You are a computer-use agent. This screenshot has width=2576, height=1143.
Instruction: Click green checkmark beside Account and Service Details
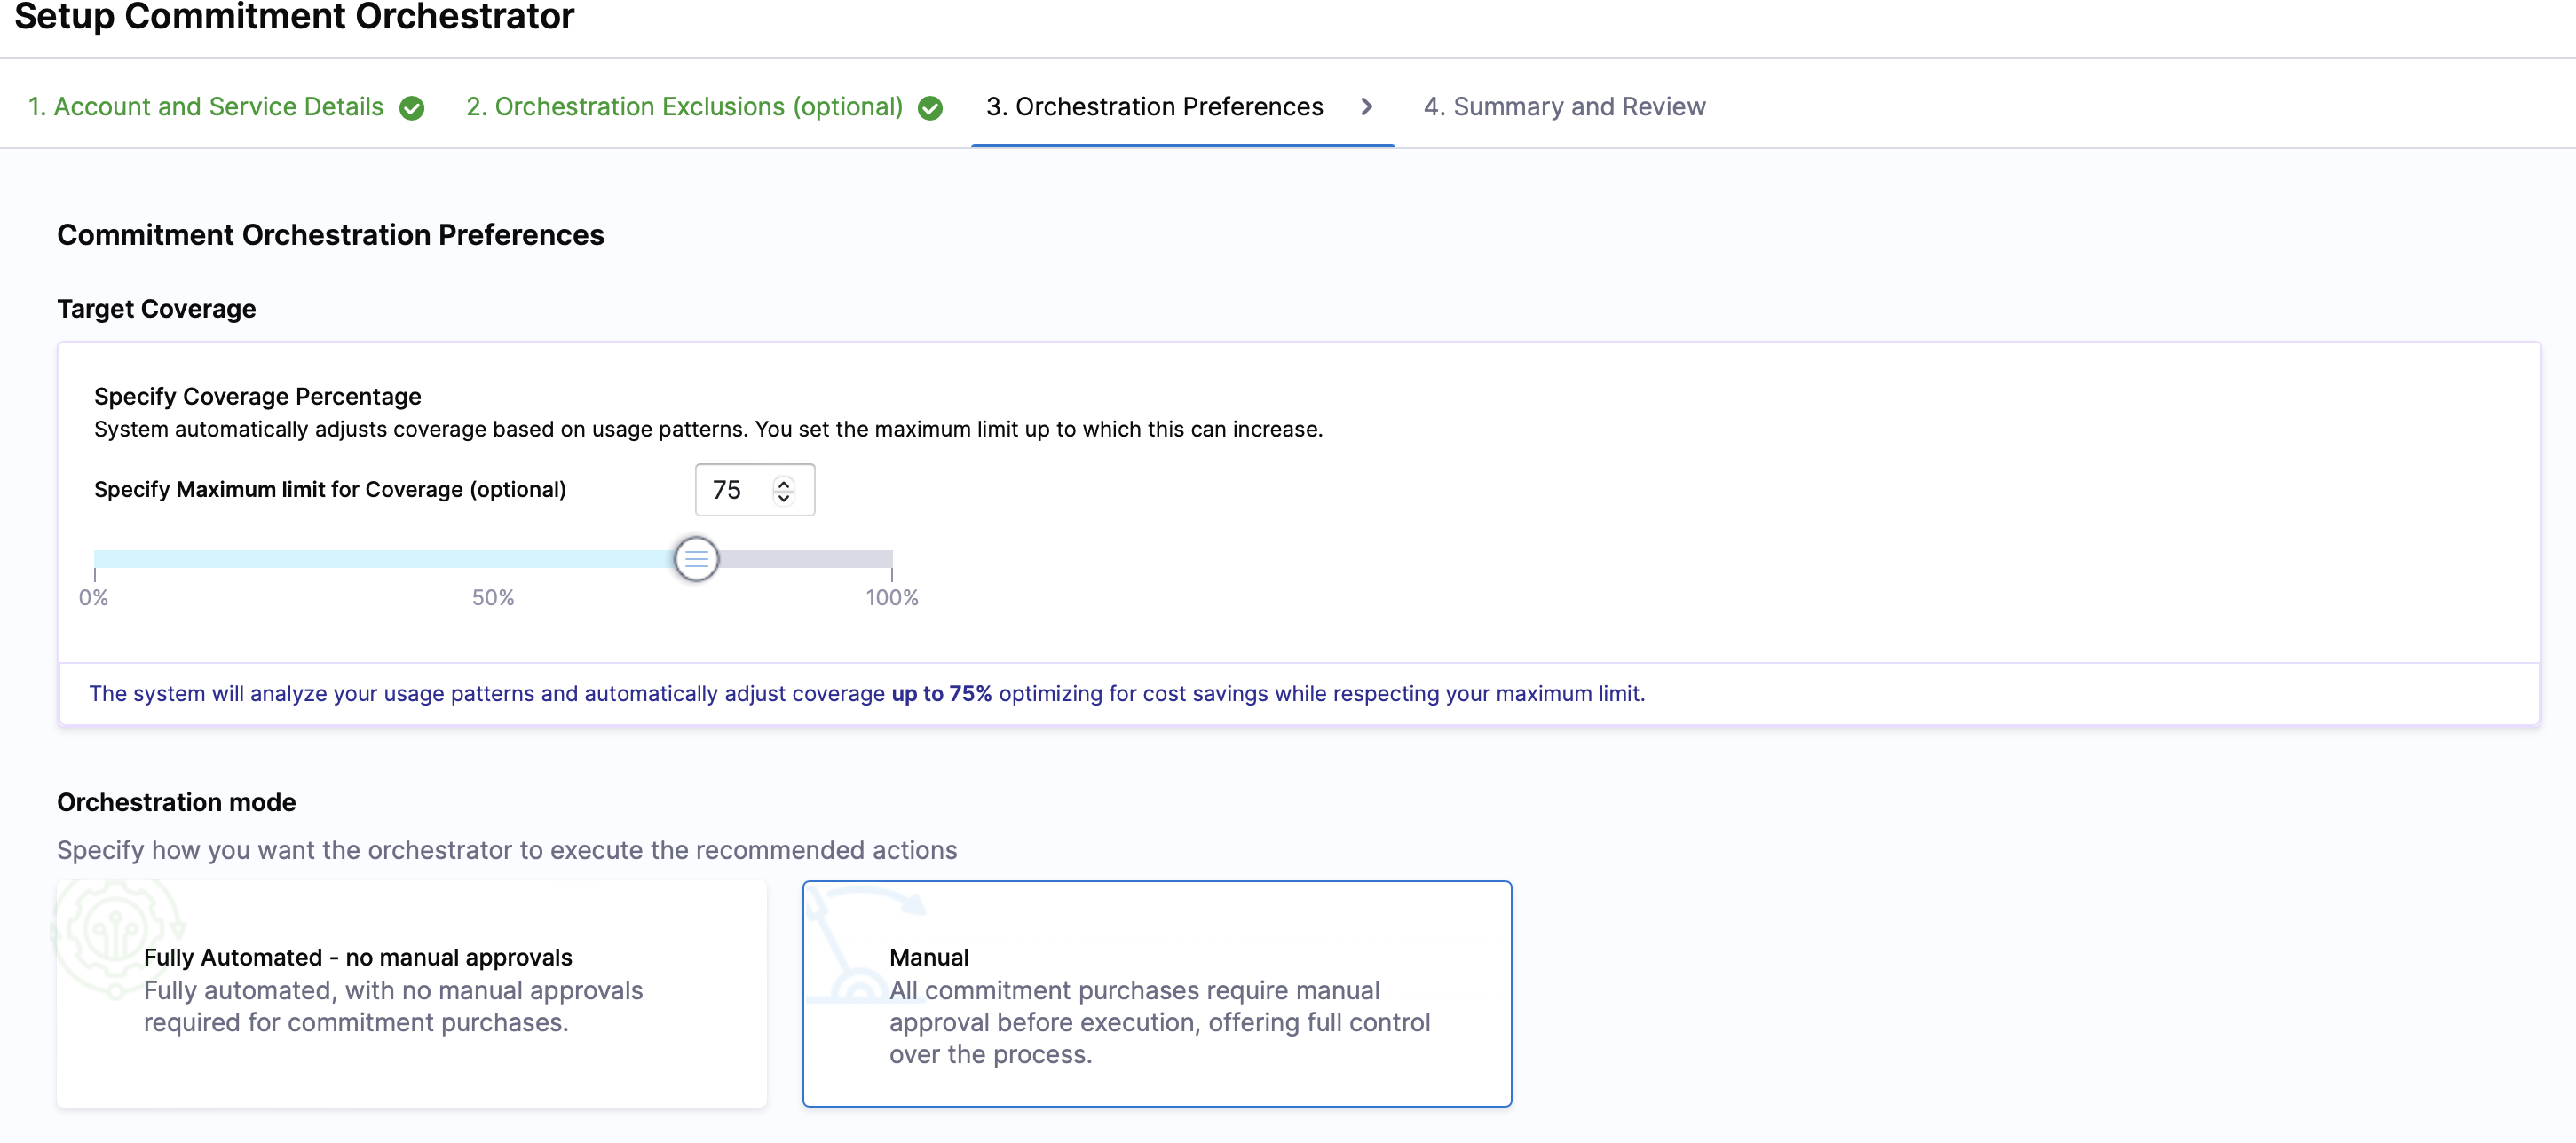[x=411, y=108]
